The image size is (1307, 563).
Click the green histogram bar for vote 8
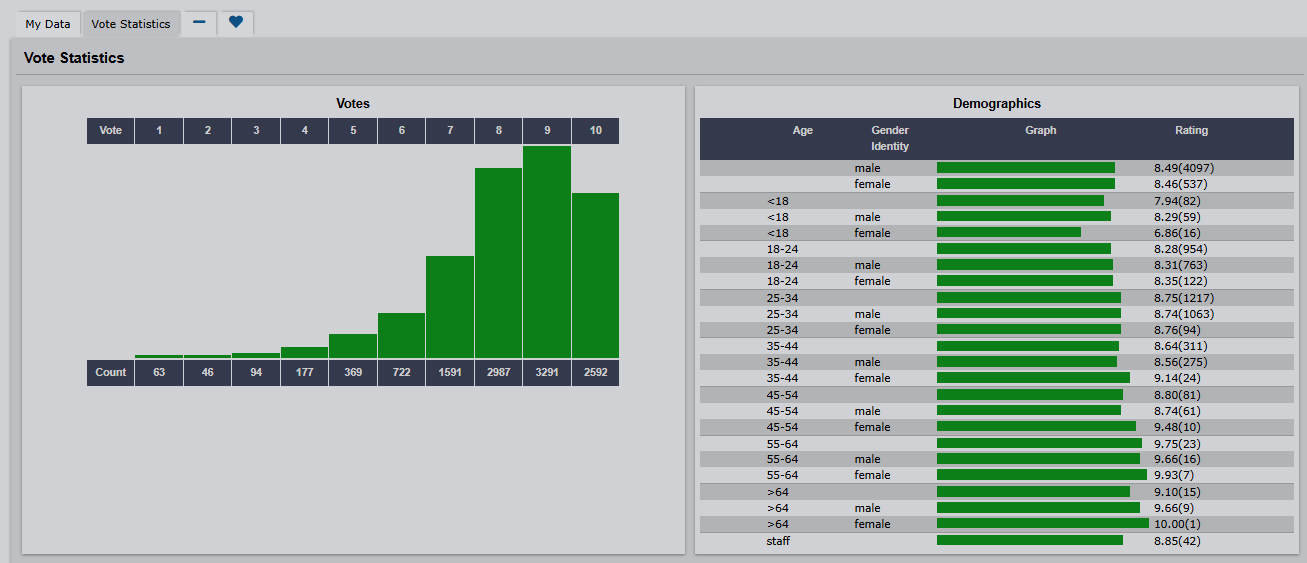[x=498, y=263]
